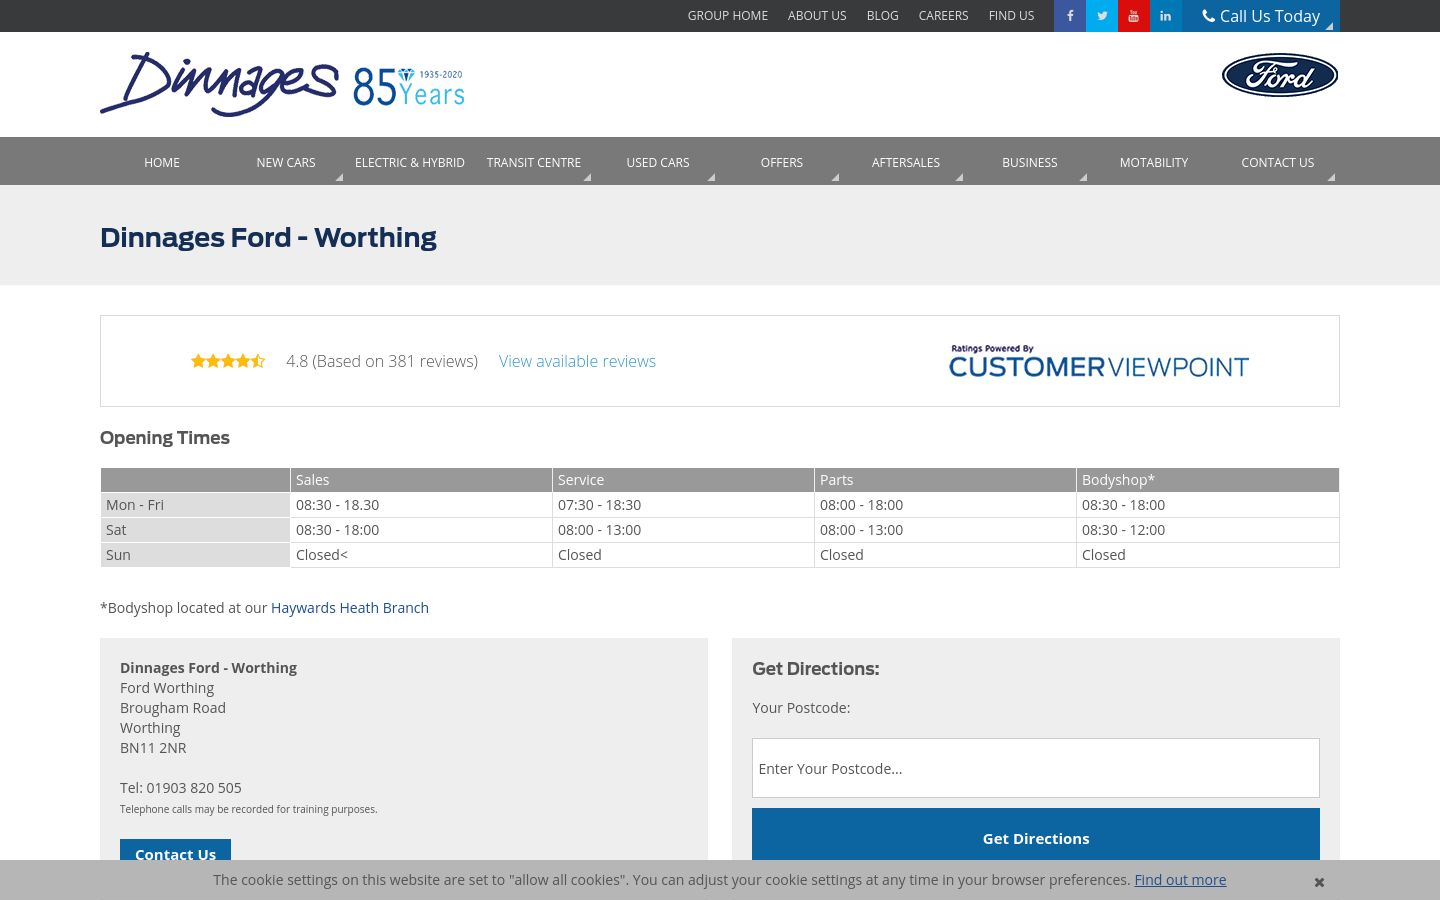Expand the Call Us Today dropdown

(1261, 16)
